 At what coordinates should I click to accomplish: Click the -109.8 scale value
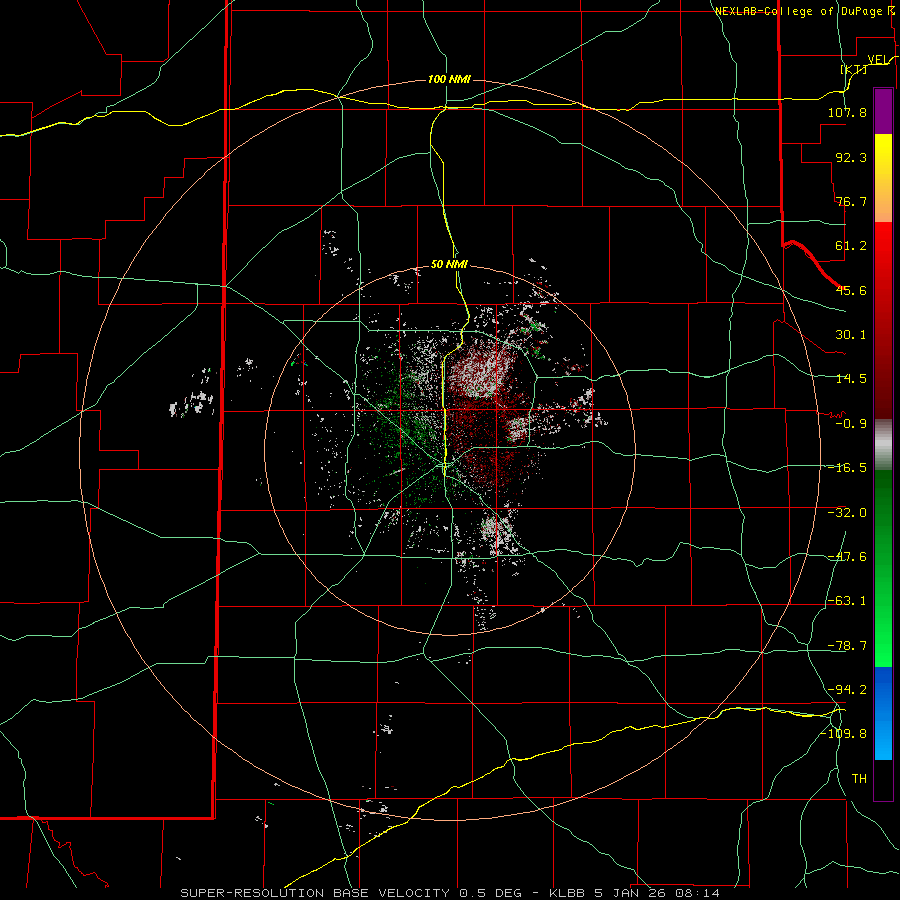tap(844, 734)
